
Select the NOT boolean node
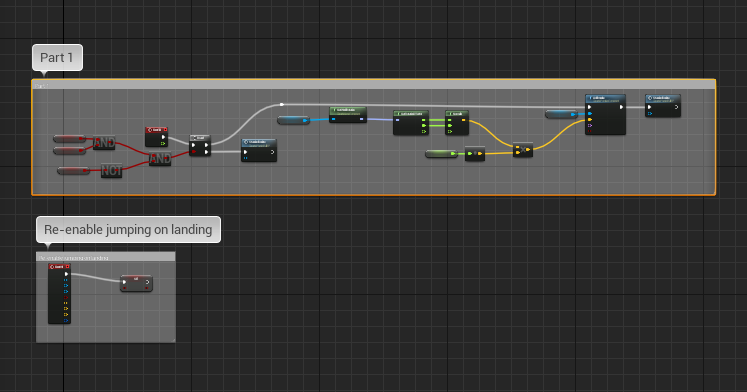(111, 171)
